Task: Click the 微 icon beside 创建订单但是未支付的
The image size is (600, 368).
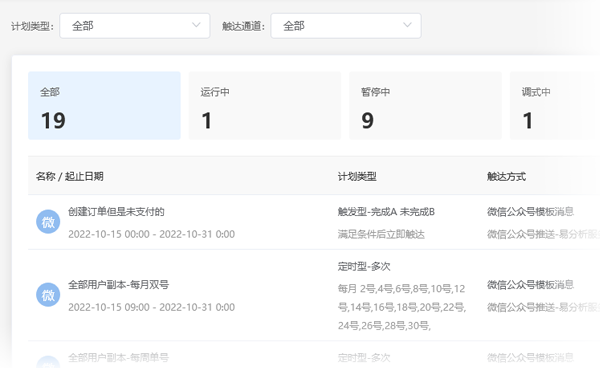Action: coord(48,221)
